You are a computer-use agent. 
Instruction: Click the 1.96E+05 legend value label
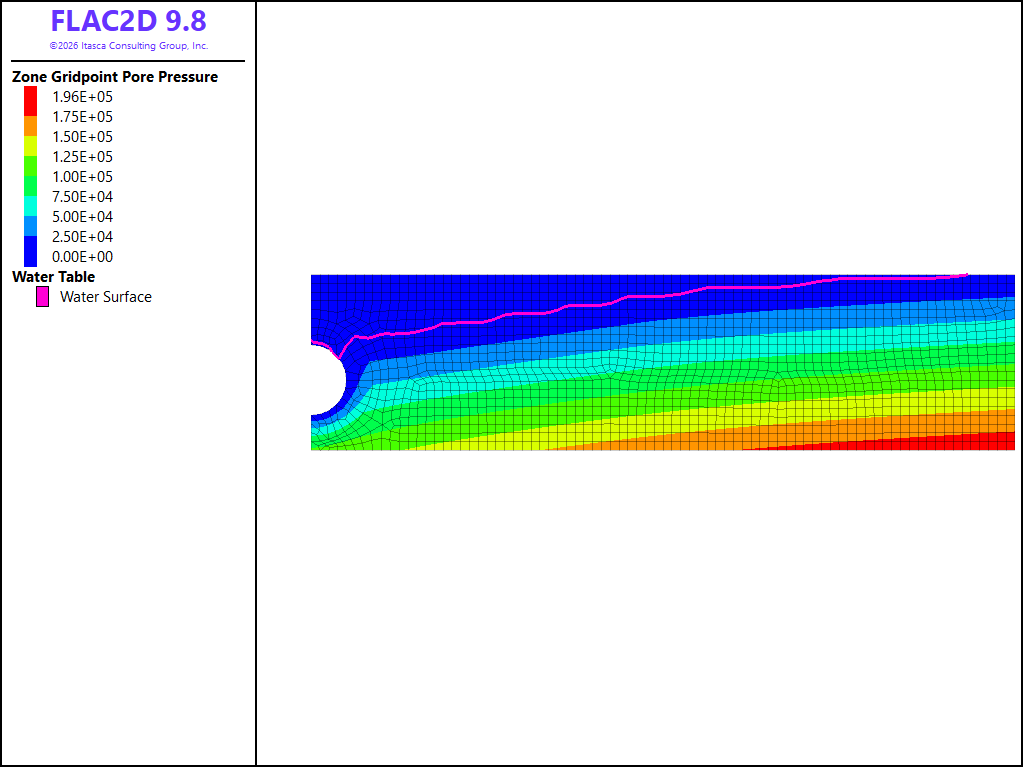[82, 97]
